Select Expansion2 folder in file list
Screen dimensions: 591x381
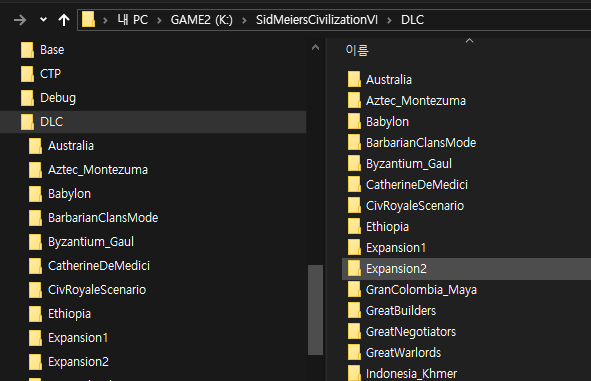click(x=466, y=269)
